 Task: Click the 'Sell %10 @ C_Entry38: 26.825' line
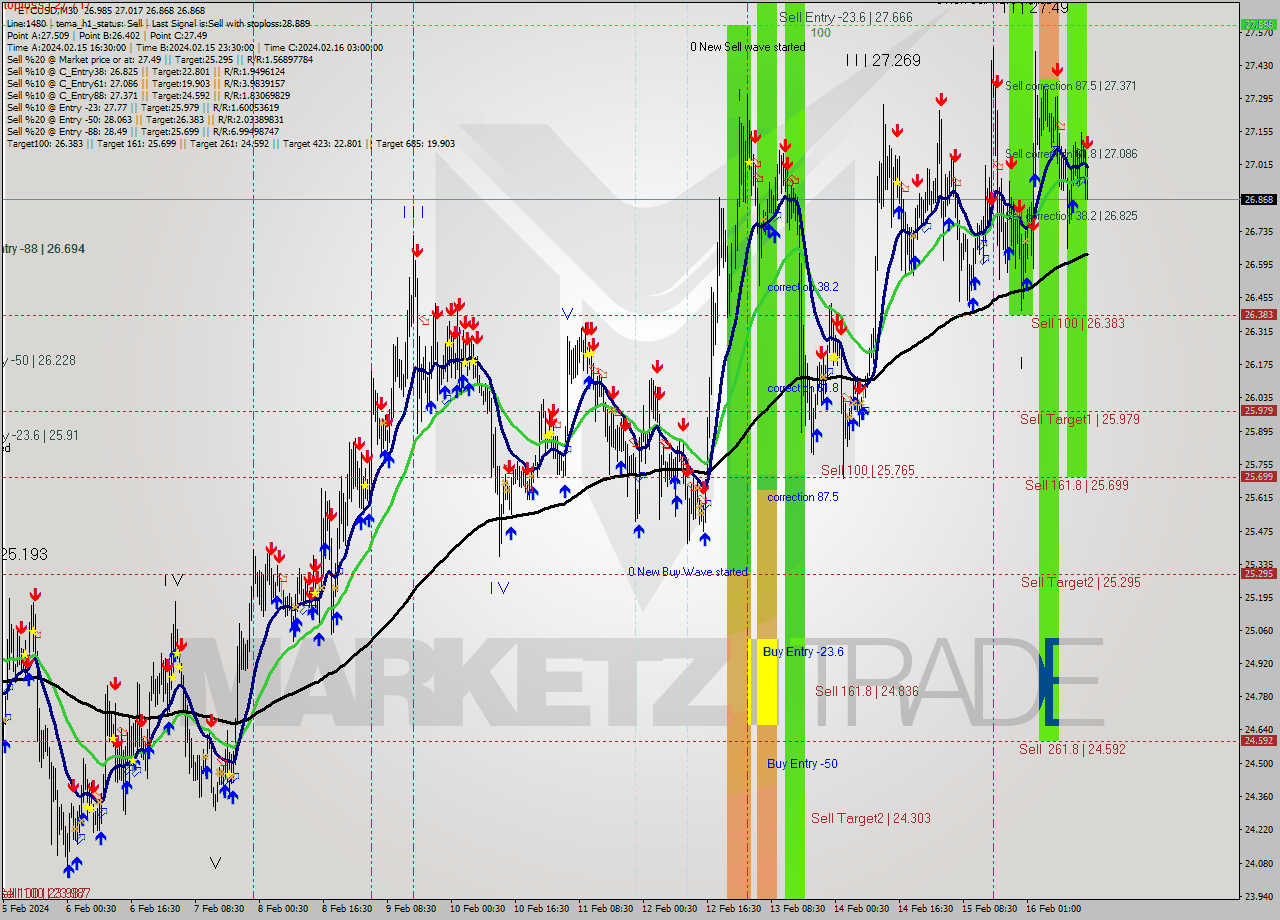146,72
